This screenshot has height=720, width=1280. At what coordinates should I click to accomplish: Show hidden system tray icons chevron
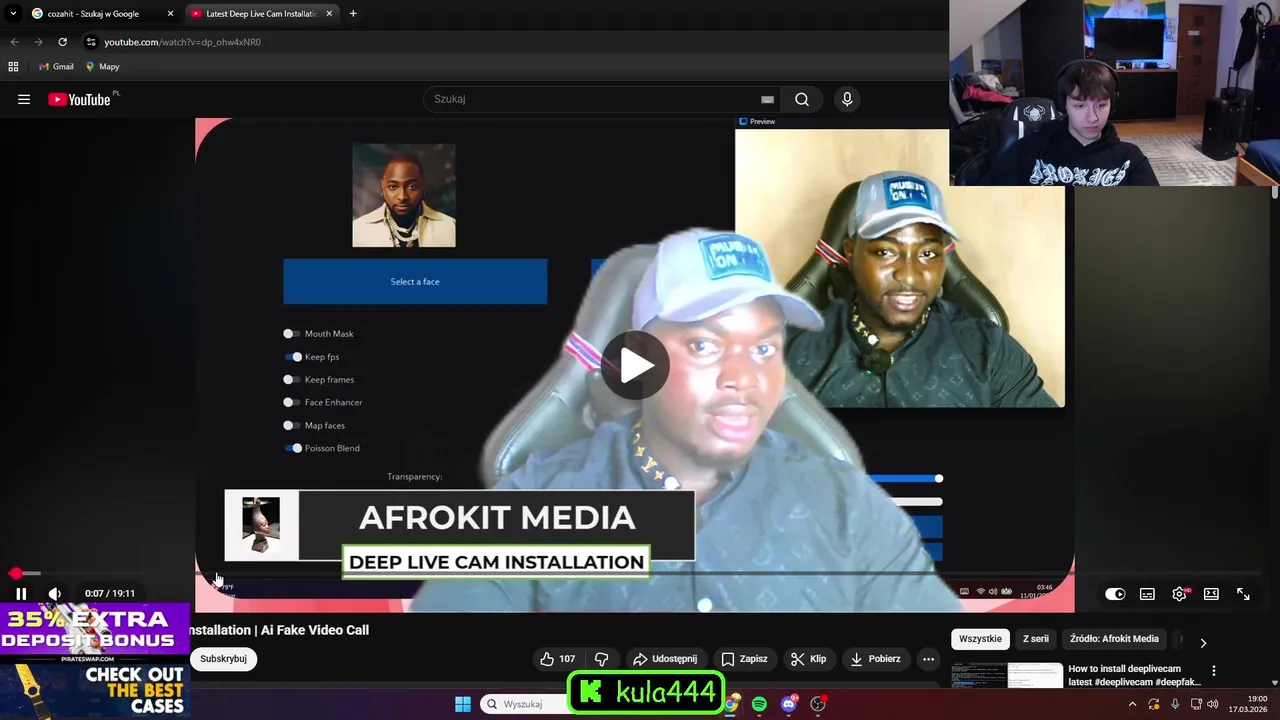tap(1132, 704)
